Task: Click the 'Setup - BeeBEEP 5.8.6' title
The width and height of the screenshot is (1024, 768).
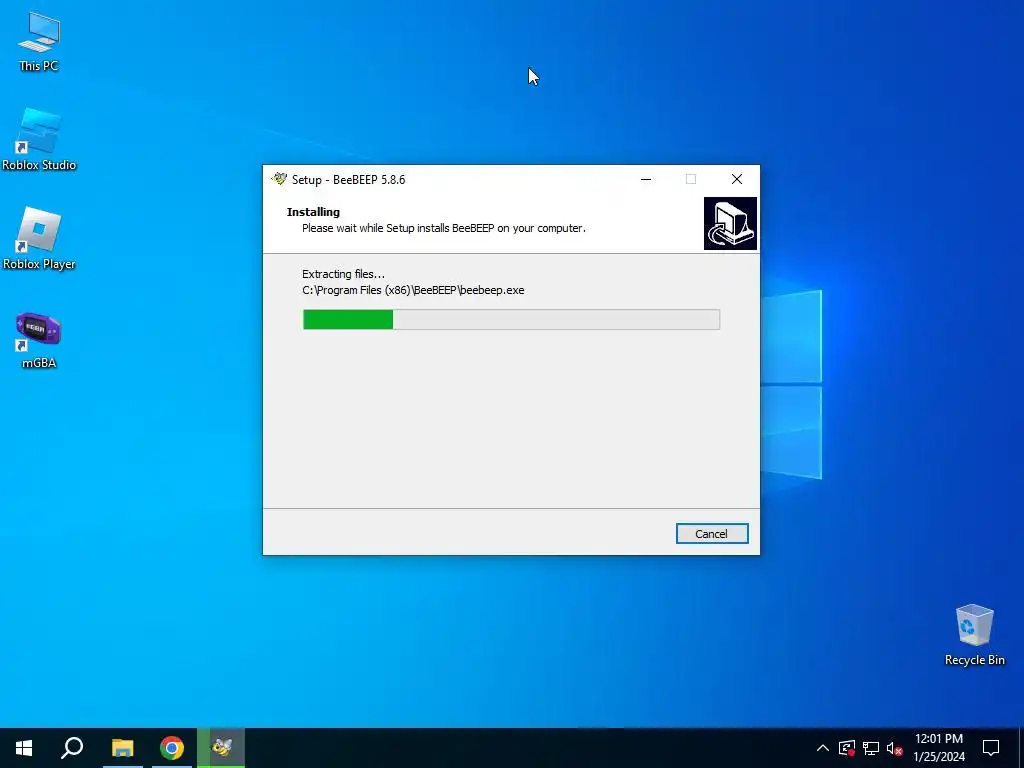Action: 348,180
